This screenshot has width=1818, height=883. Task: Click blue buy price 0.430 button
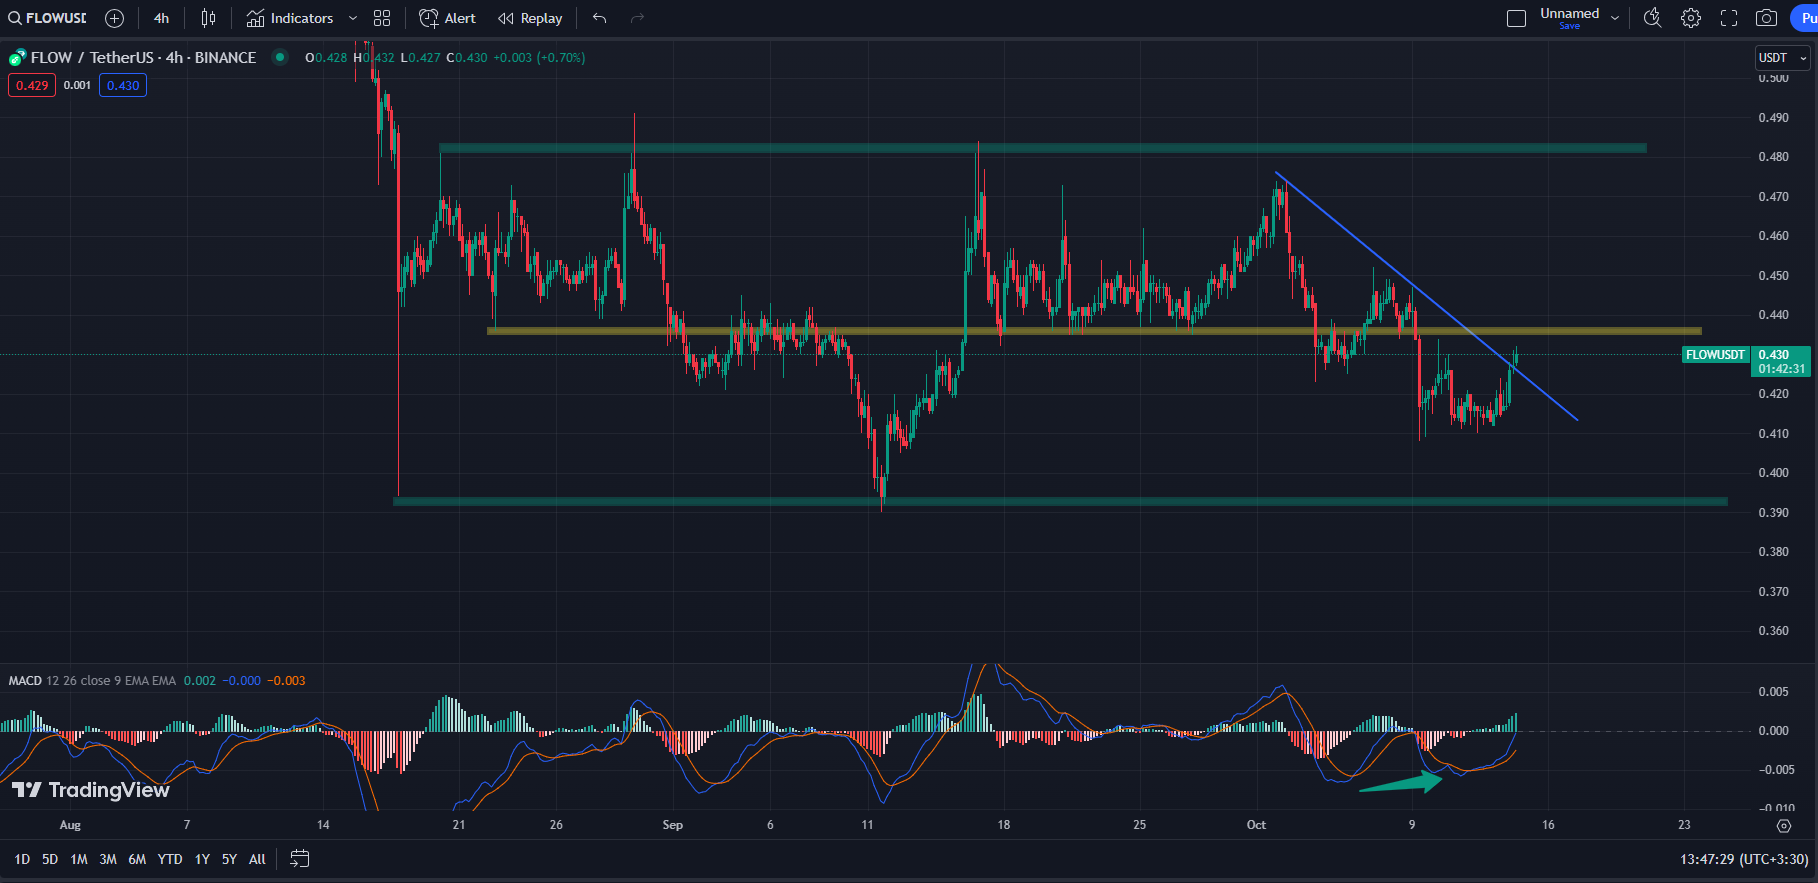tap(123, 85)
